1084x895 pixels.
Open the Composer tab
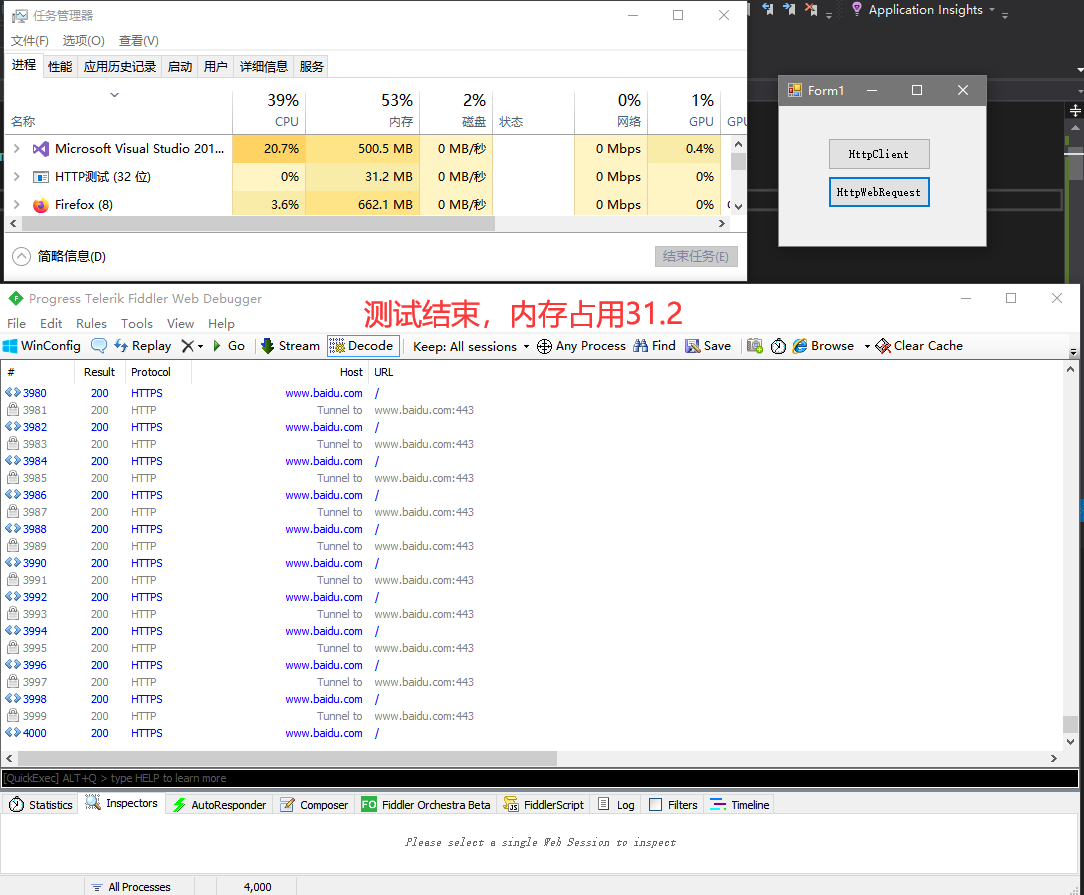(x=314, y=804)
